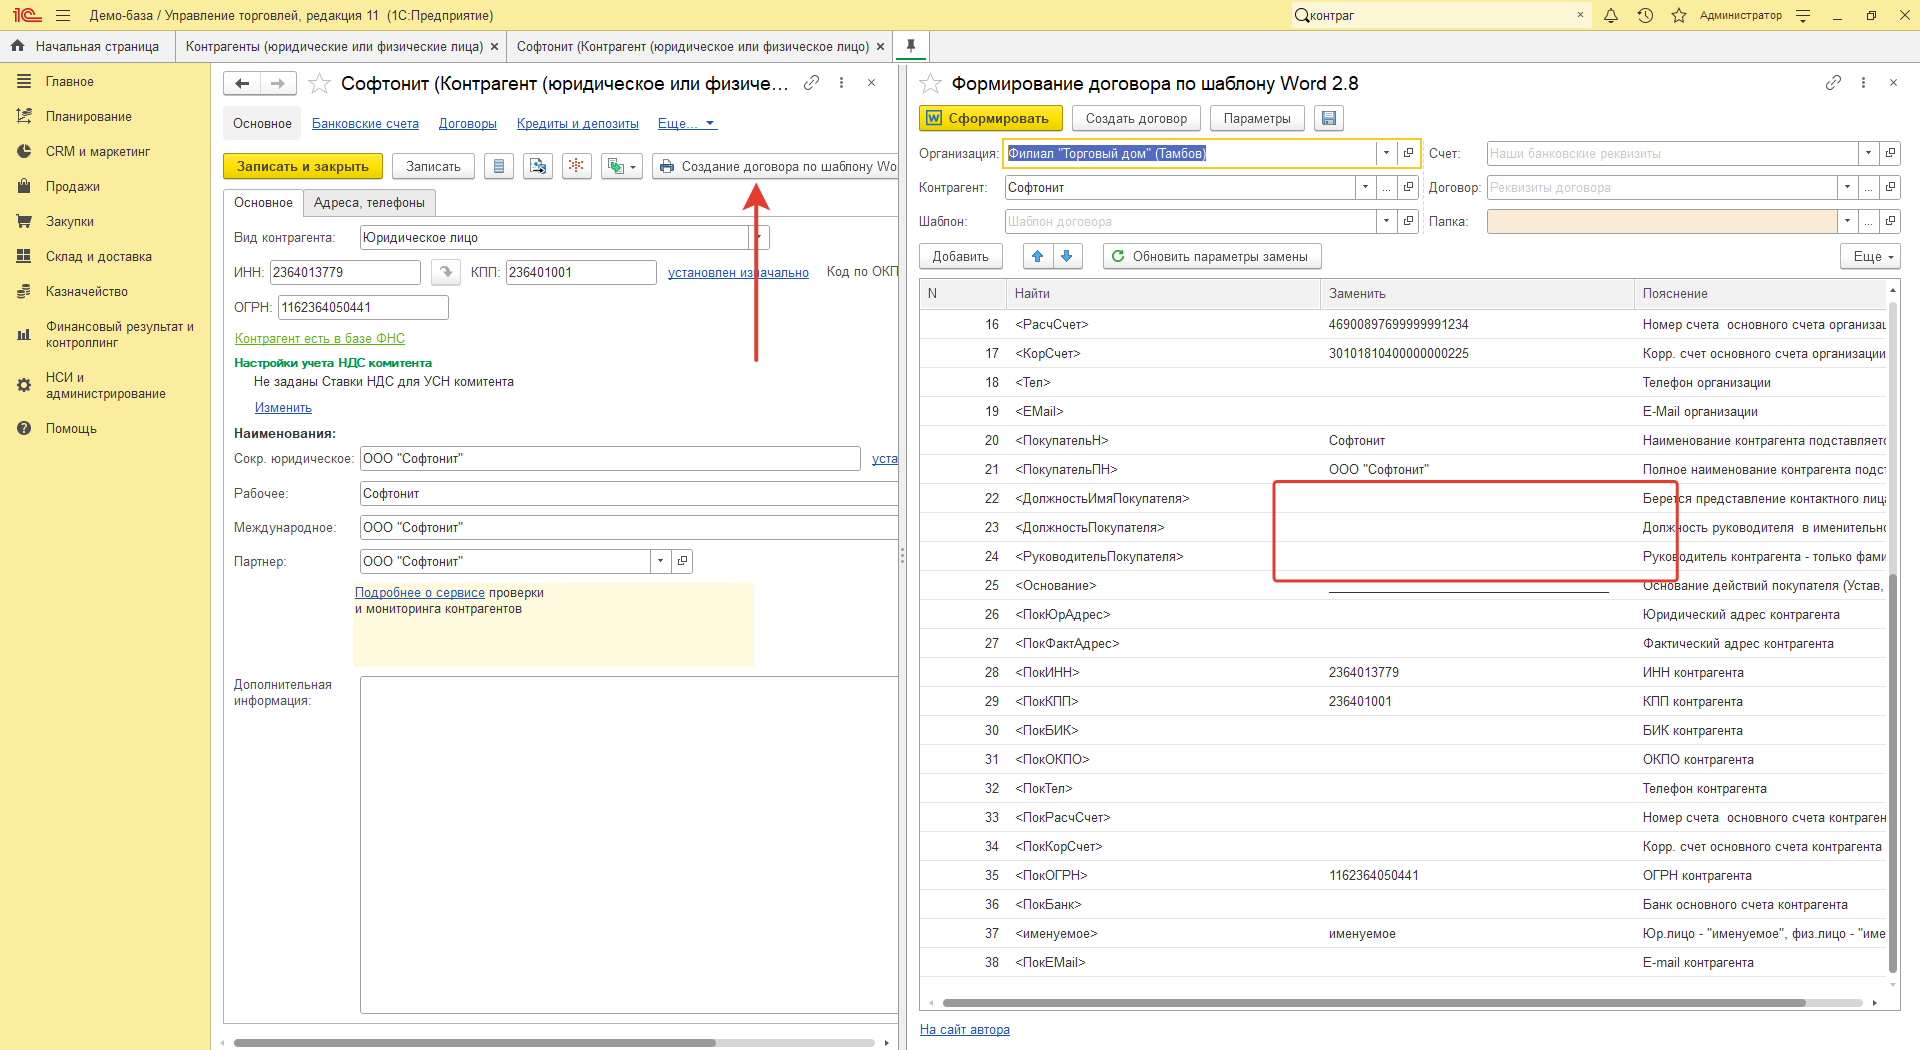Open favorites star in title bar
This screenshot has height=1050, width=1920.
tap(1679, 15)
